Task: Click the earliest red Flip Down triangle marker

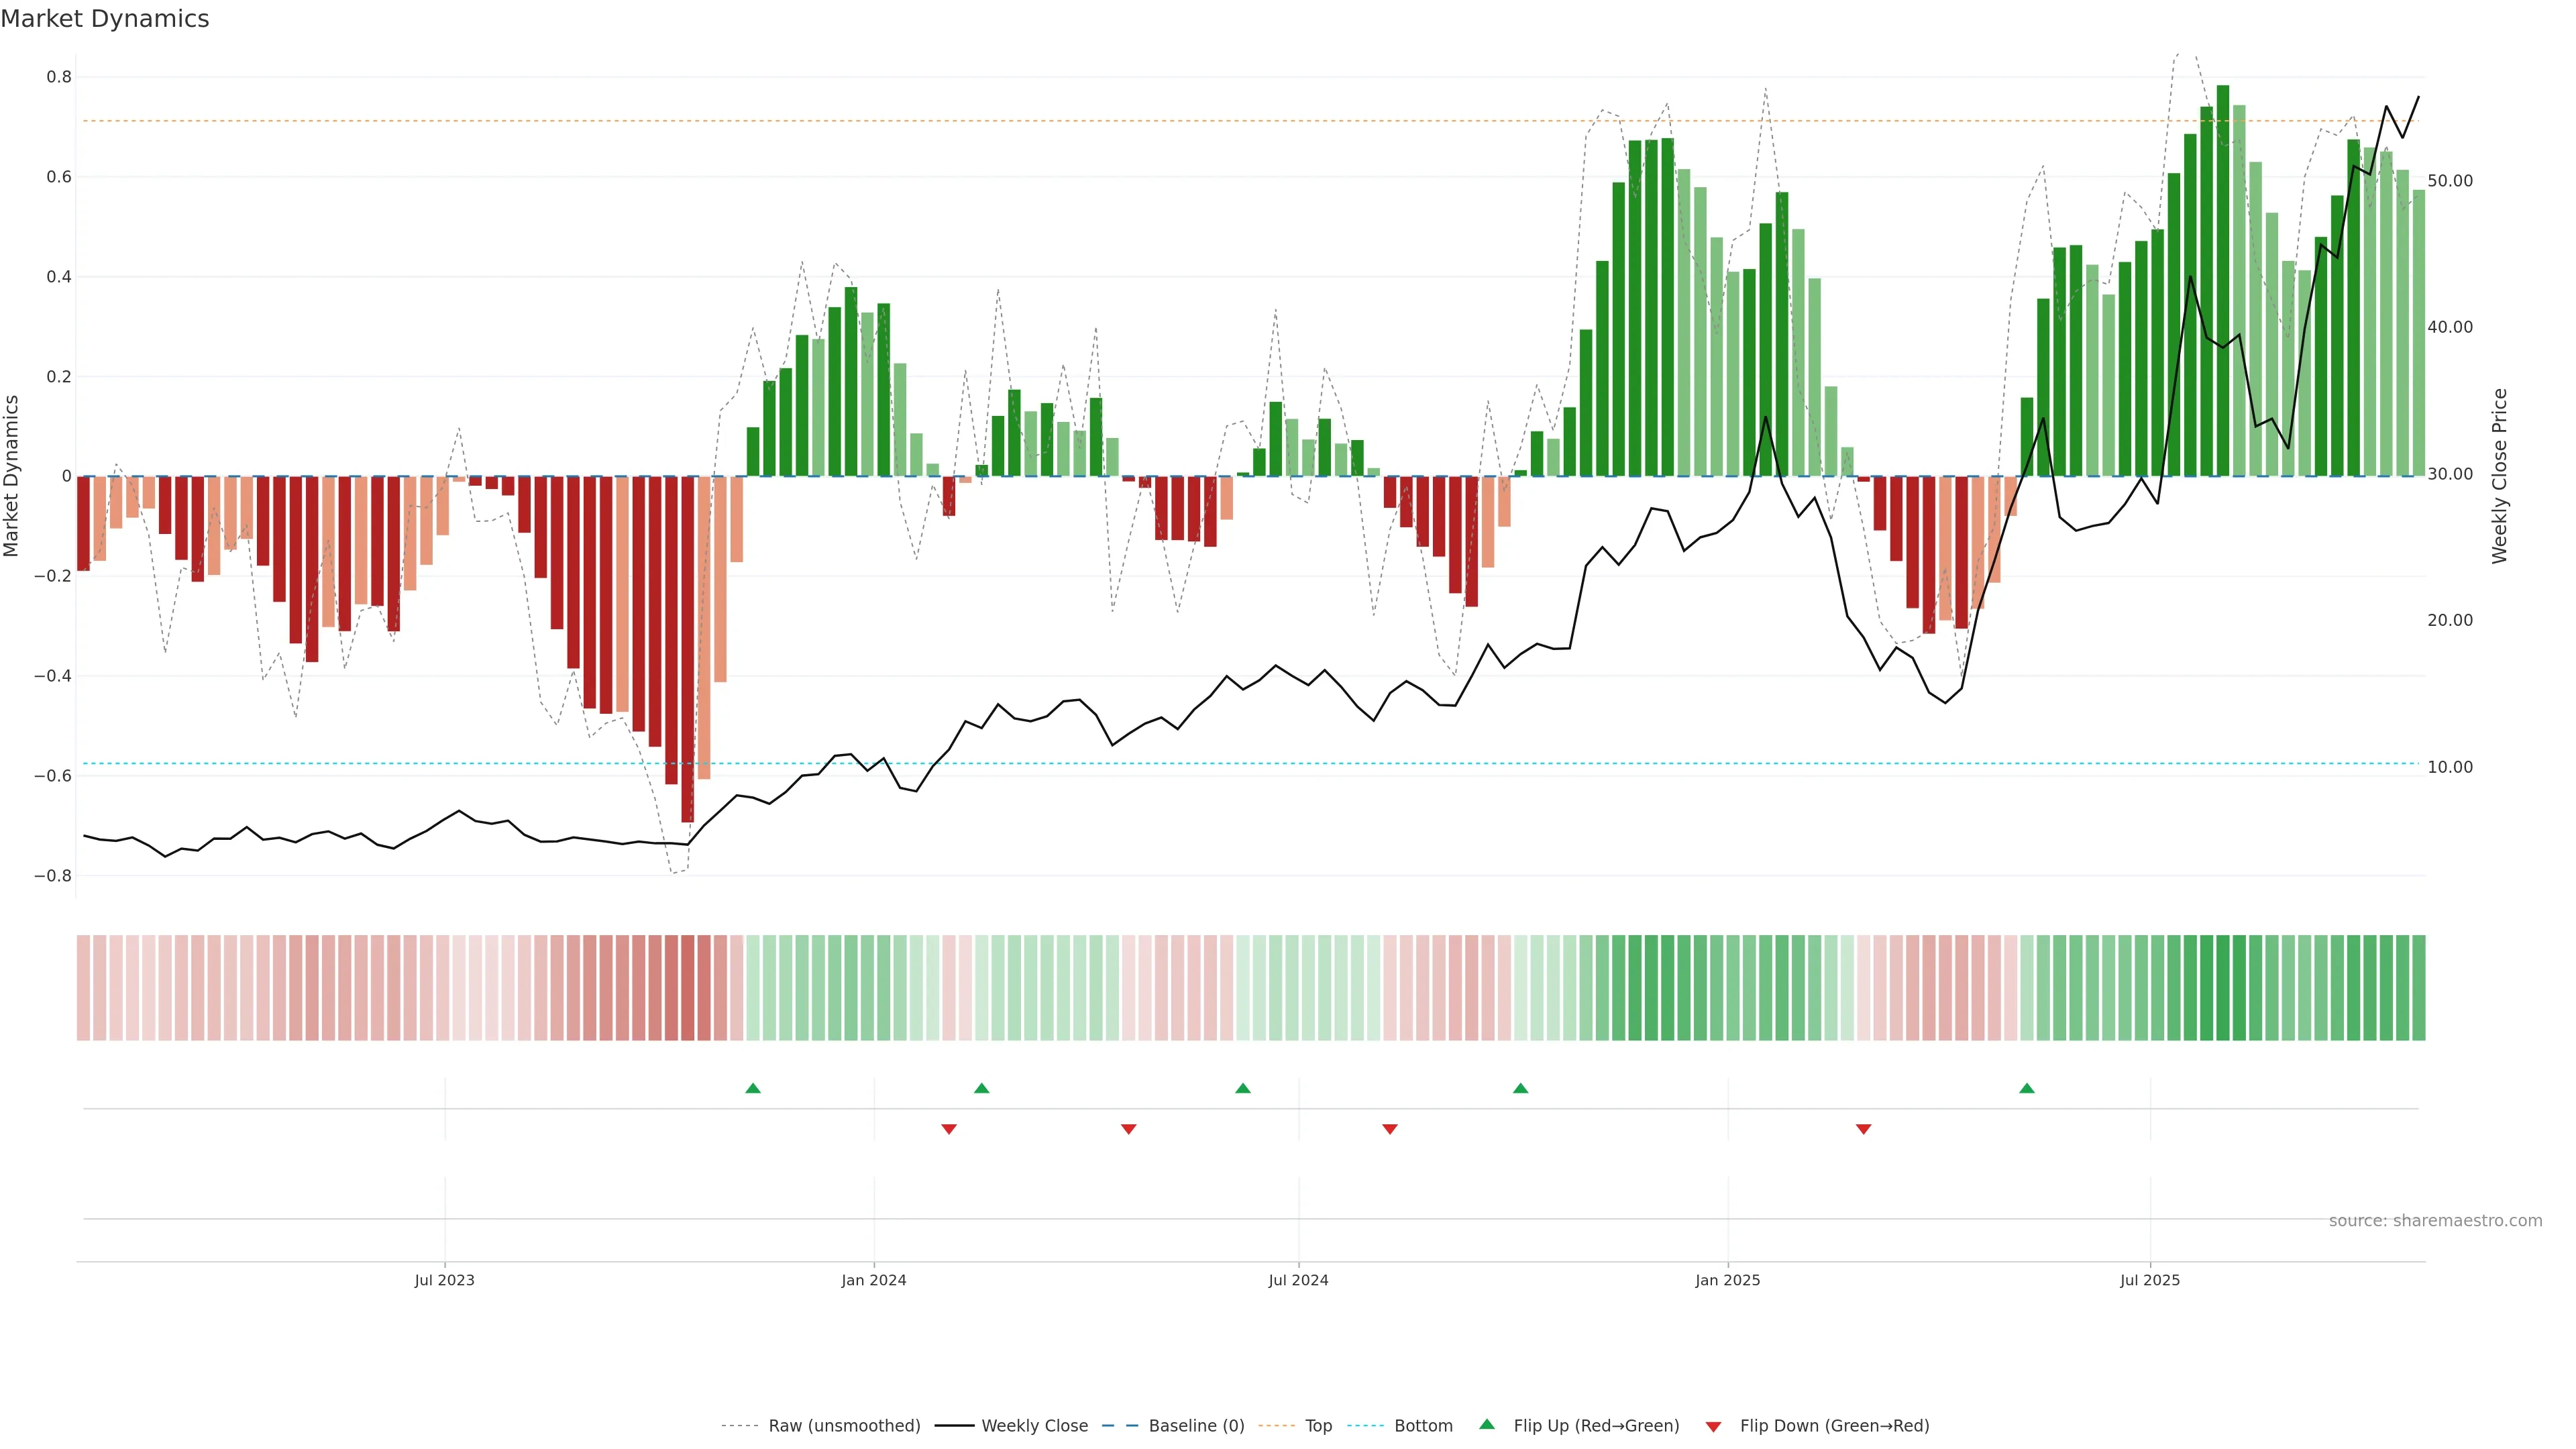Action: click(949, 1129)
